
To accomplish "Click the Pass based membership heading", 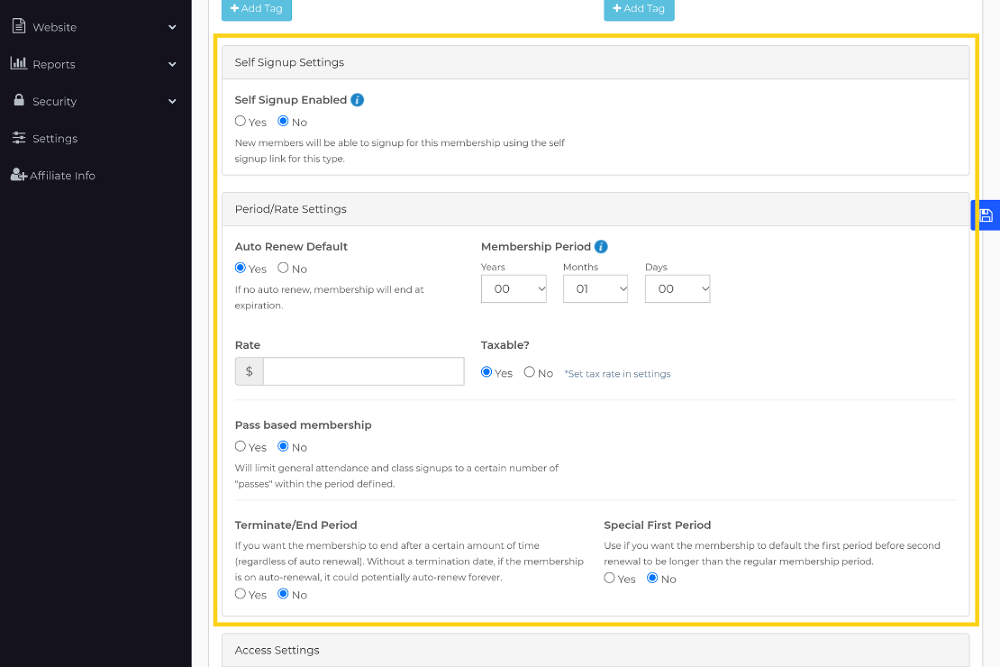I will 303,425.
